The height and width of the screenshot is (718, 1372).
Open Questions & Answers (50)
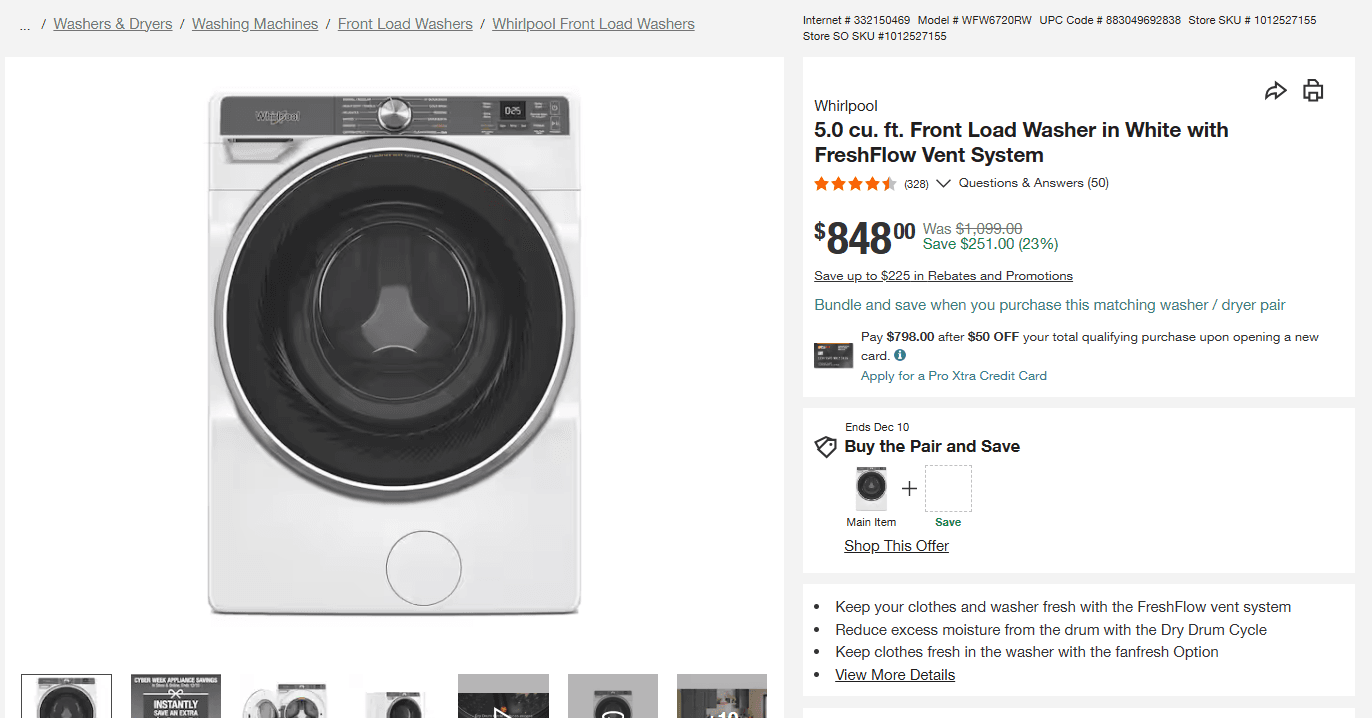pos(1033,182)
